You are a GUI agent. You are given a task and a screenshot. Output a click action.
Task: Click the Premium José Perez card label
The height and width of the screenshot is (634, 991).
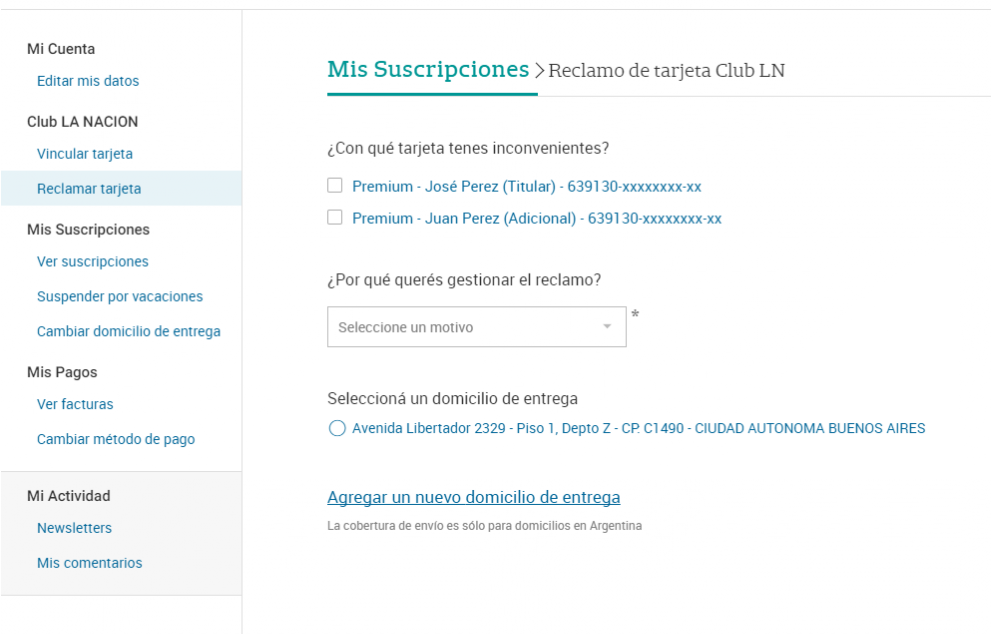pos(526,186)
